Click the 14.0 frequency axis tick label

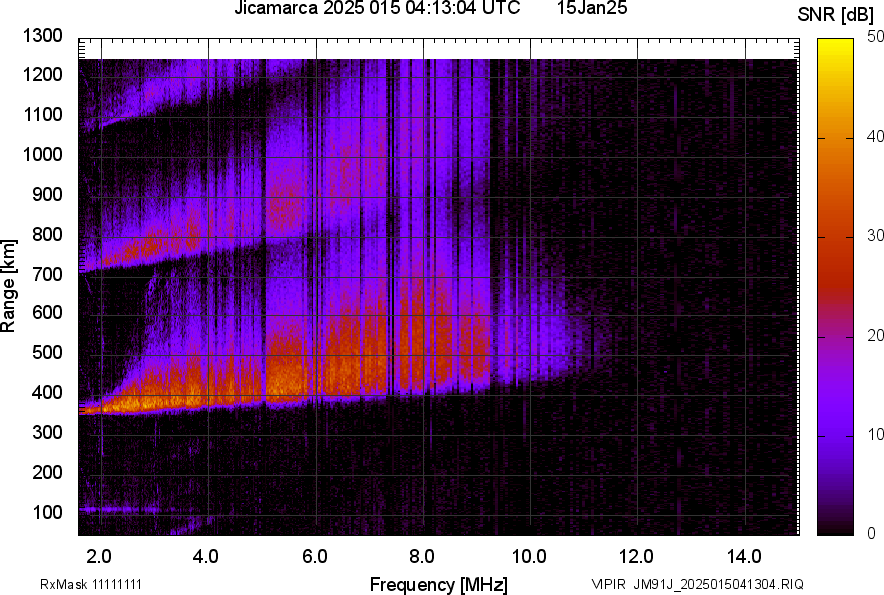744,556
